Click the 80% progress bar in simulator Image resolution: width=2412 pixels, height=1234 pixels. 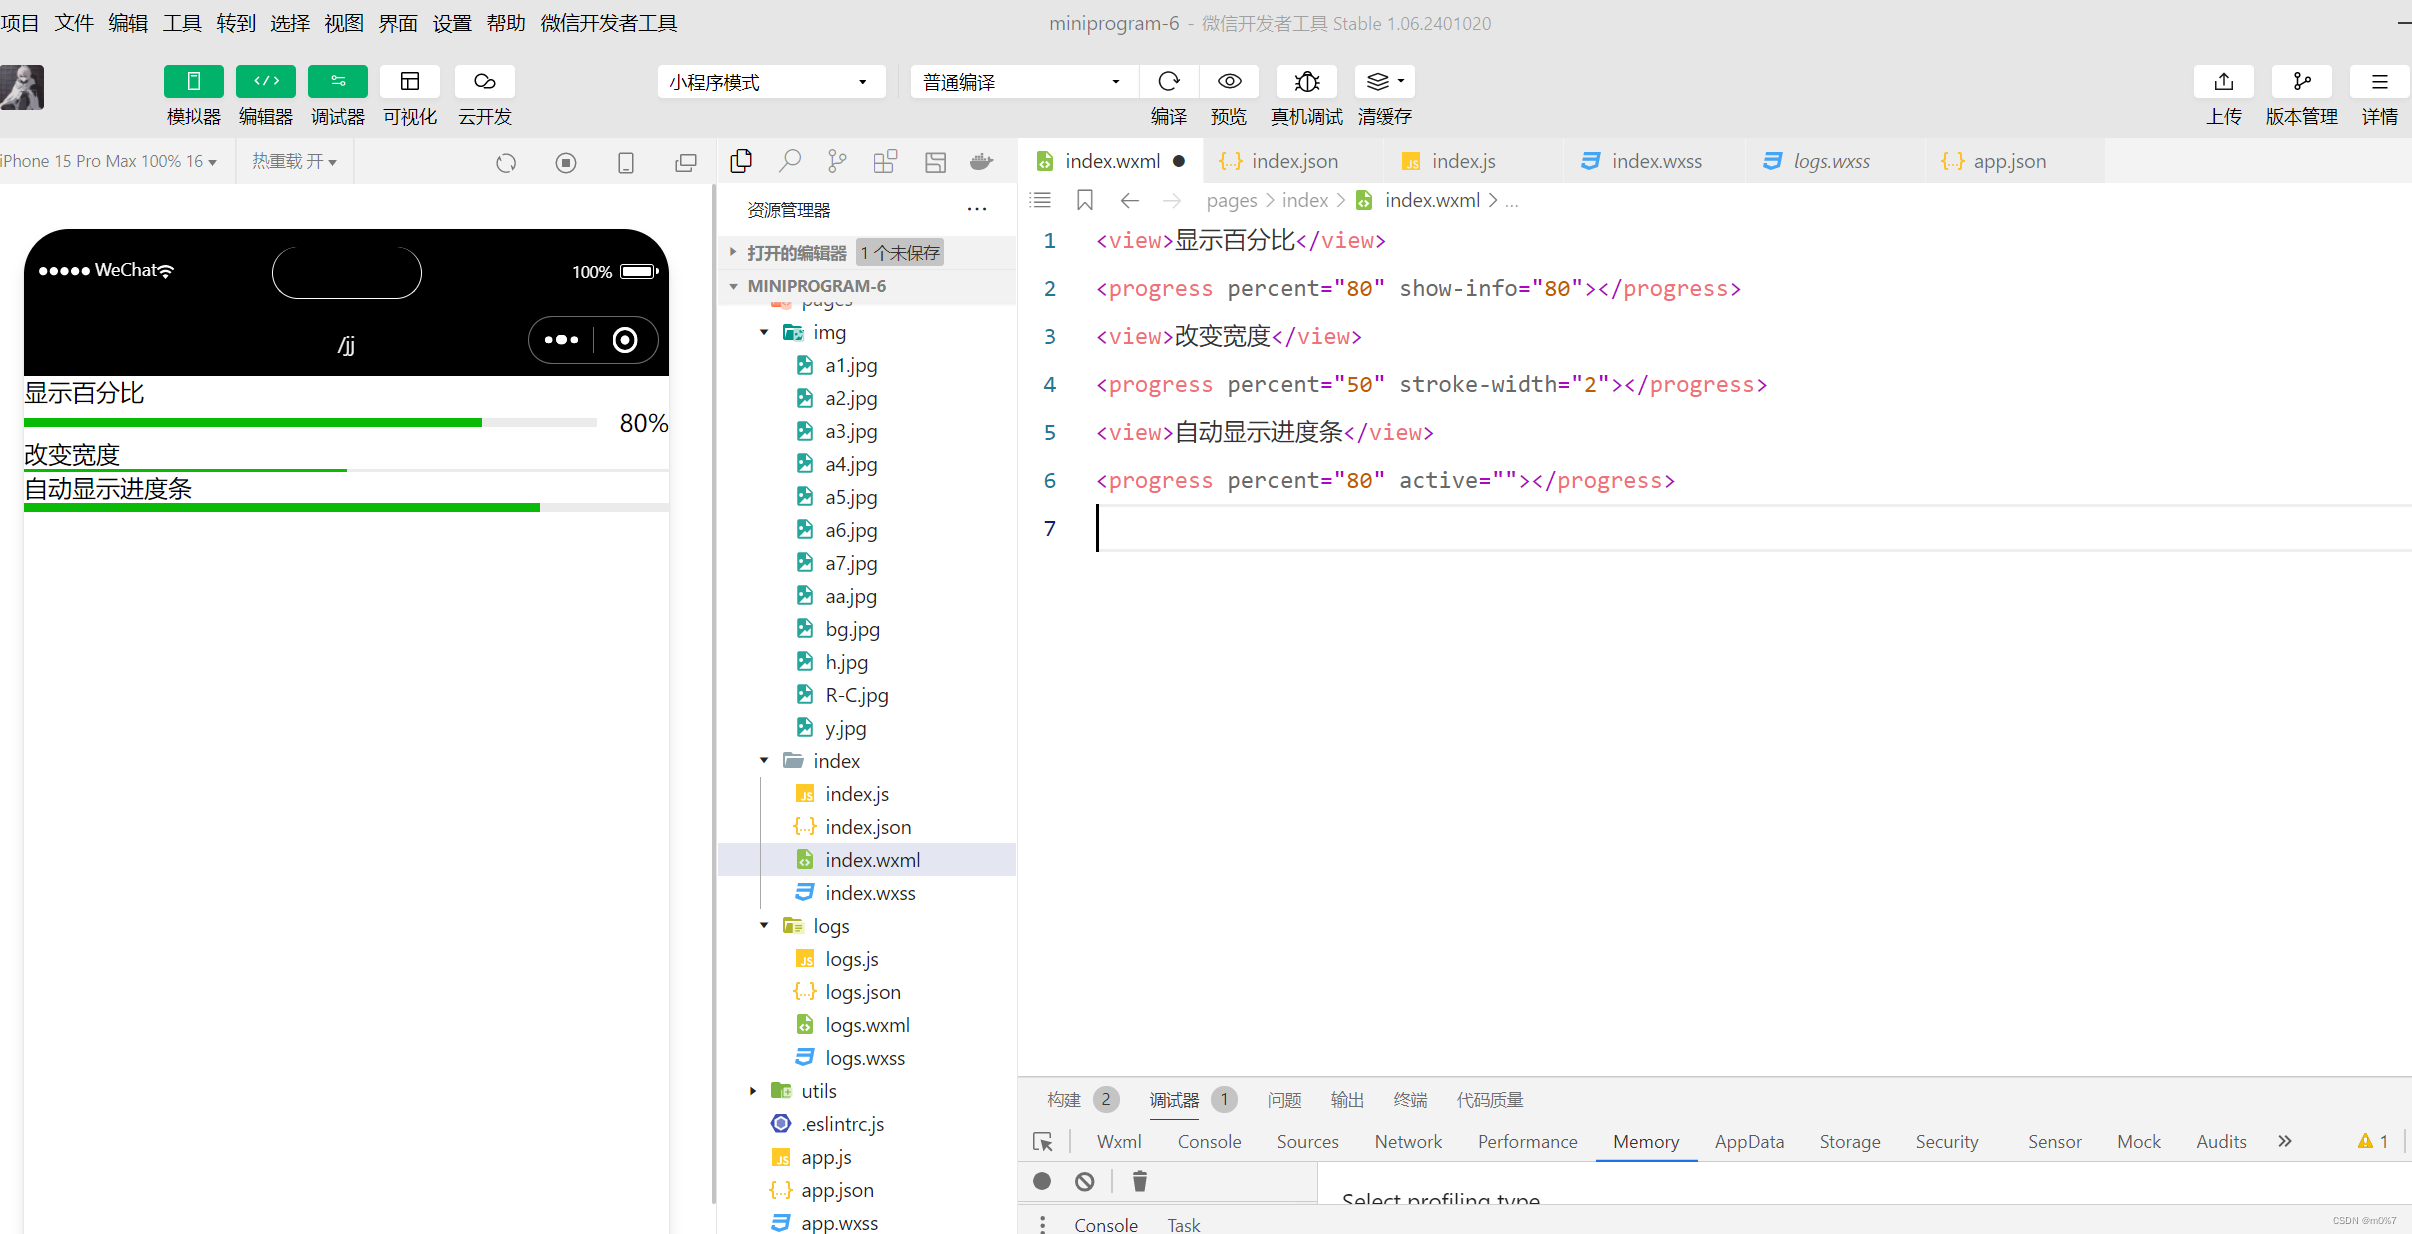pos(310,423)
